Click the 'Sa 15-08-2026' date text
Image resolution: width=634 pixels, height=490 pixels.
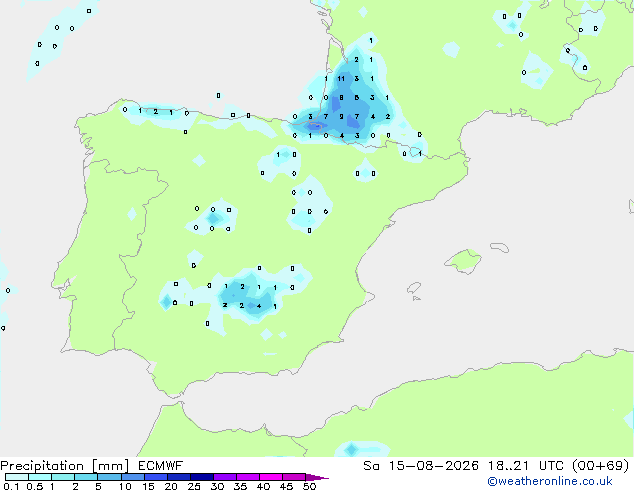421,466
